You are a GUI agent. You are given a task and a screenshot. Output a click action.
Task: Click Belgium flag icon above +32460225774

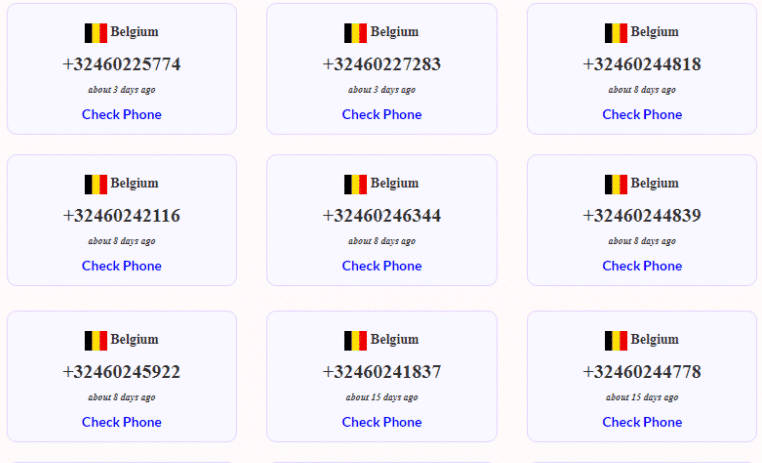96,33
